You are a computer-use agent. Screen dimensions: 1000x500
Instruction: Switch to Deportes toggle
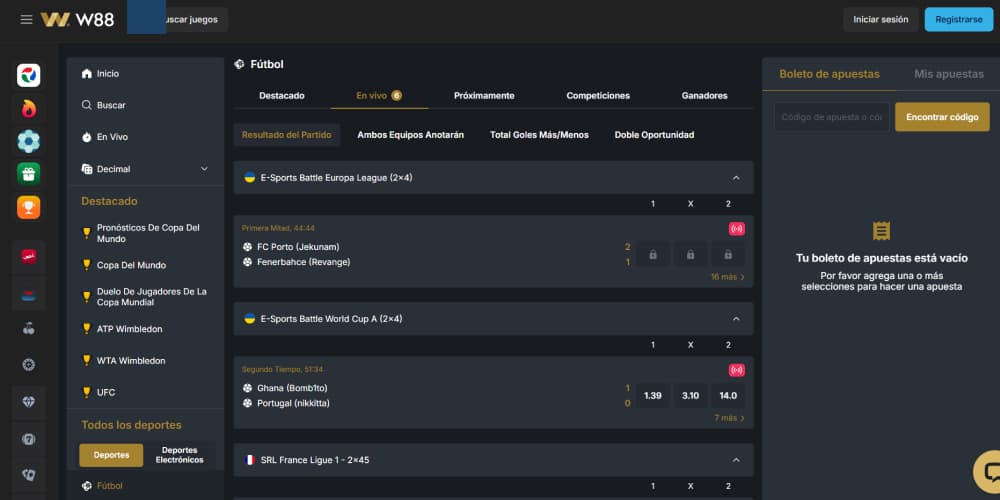click(x=112, y=455)
